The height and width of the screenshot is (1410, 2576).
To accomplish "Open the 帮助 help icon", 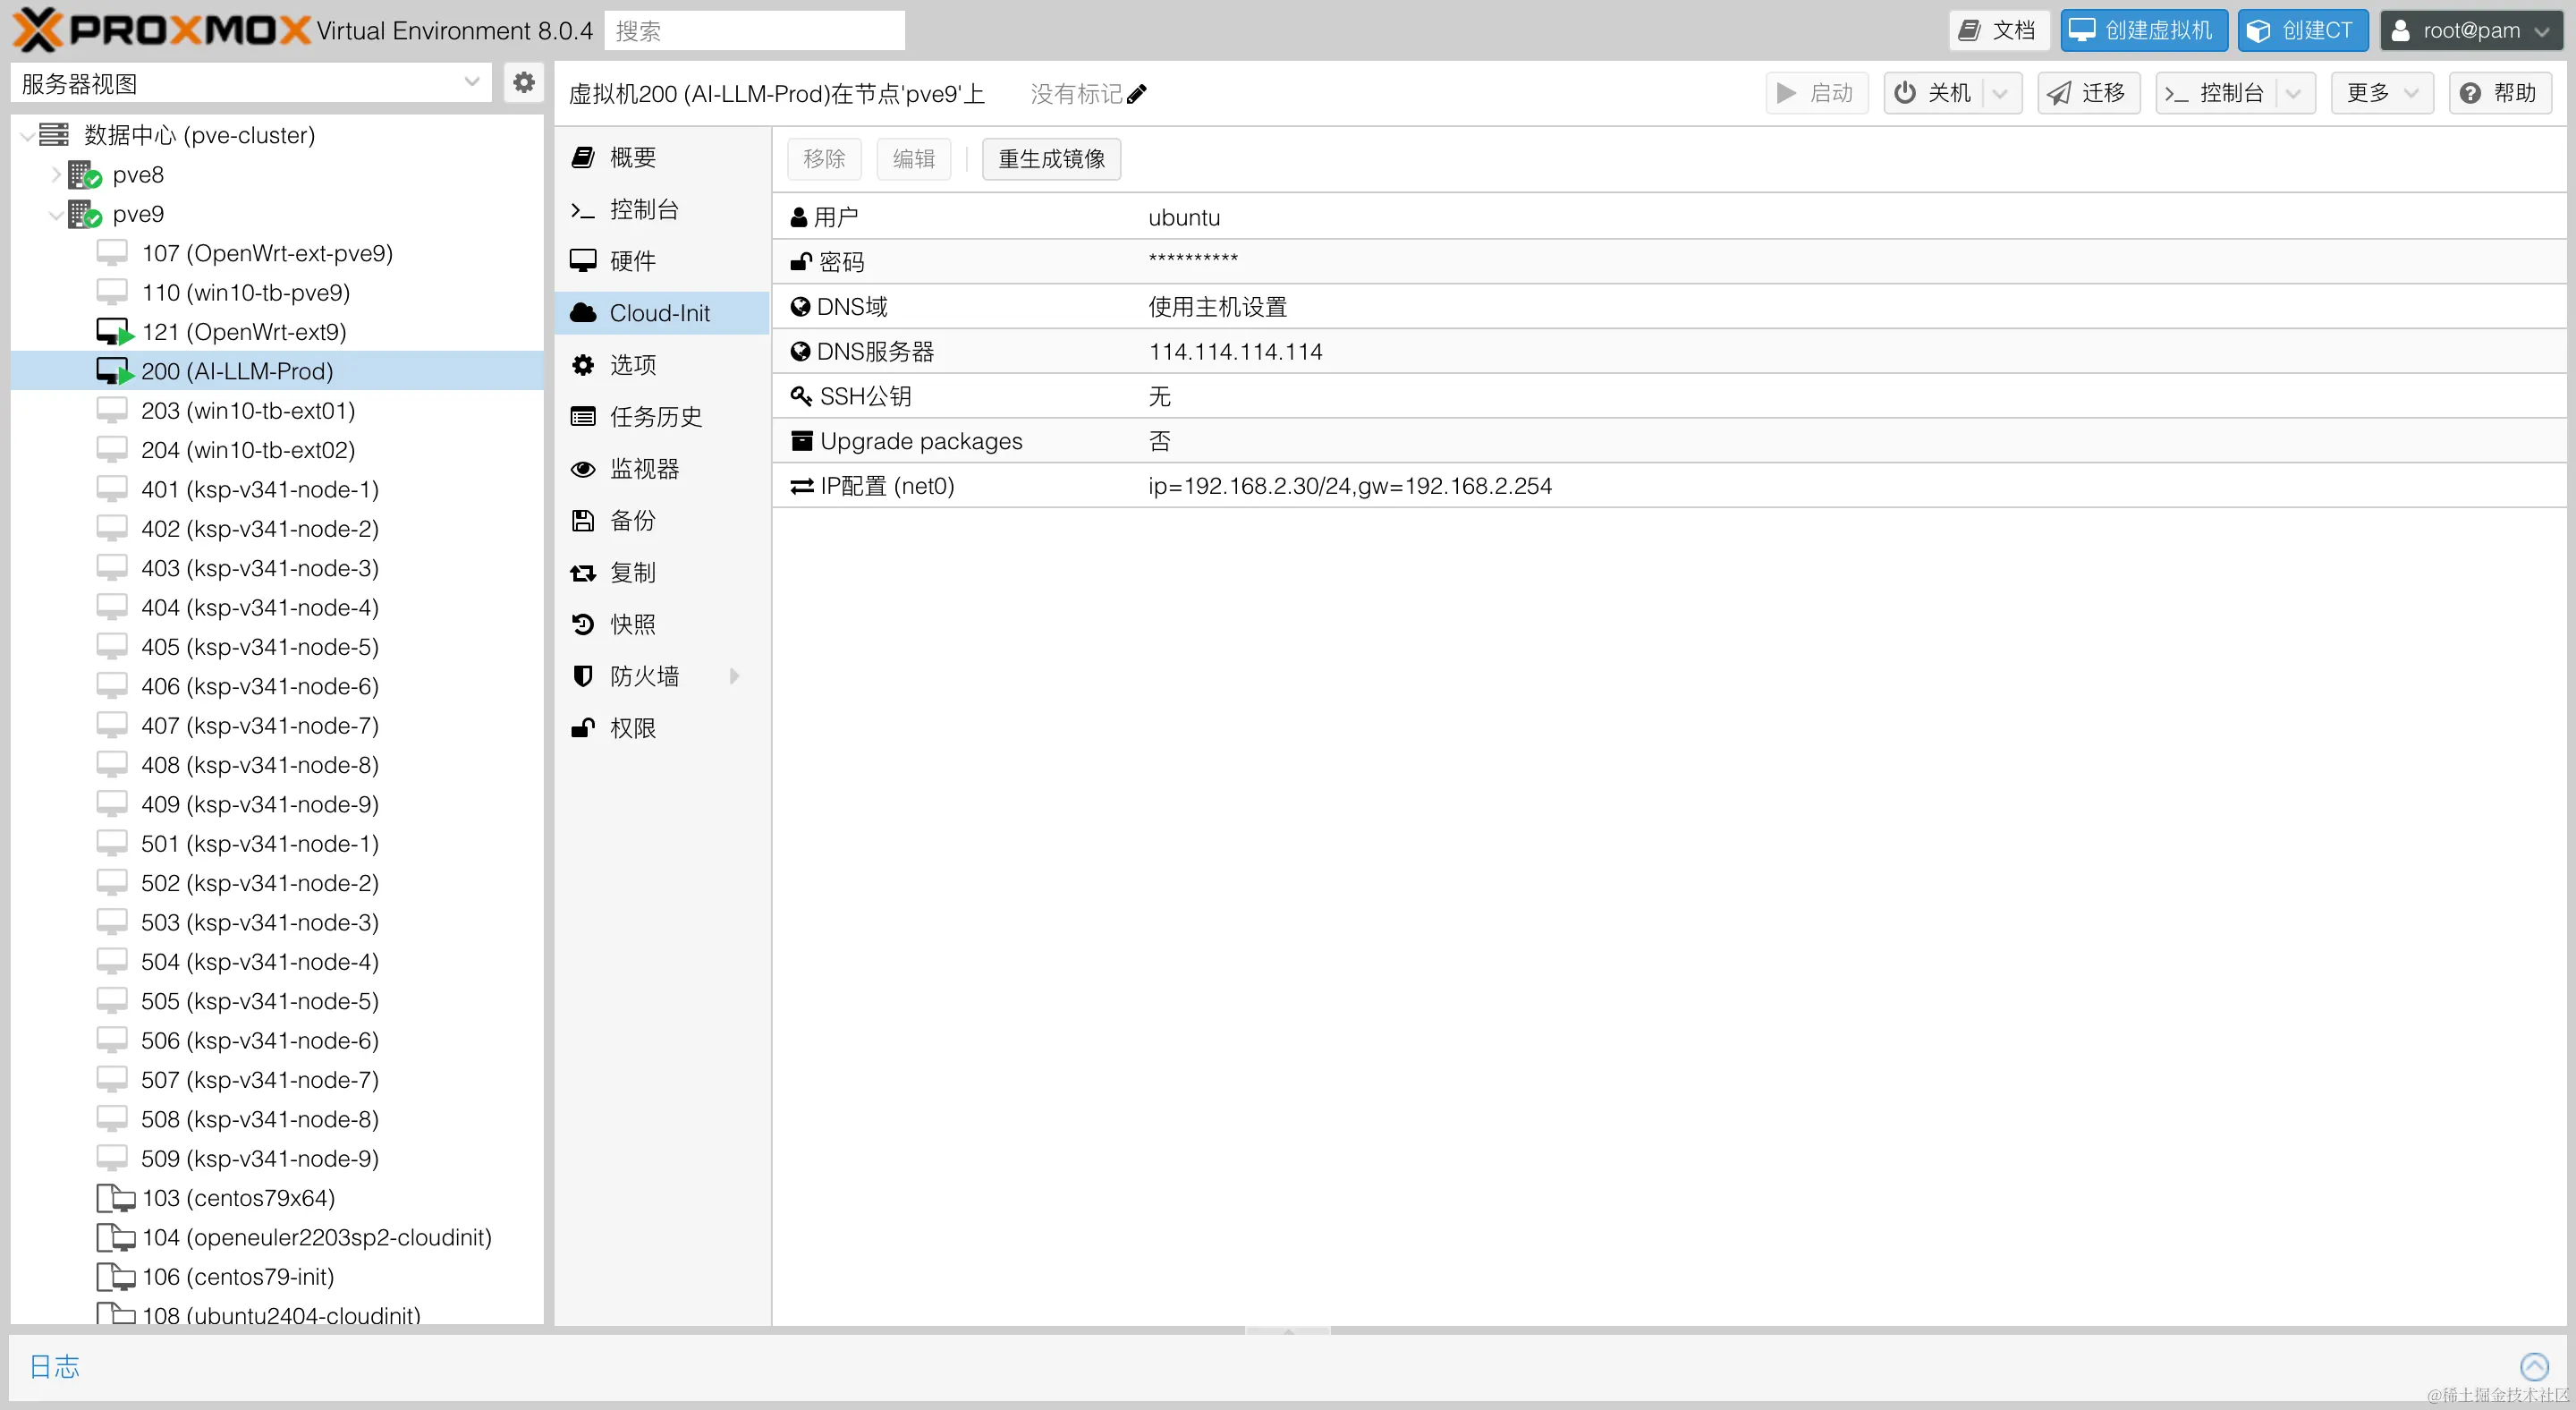I will [2470, 92].
